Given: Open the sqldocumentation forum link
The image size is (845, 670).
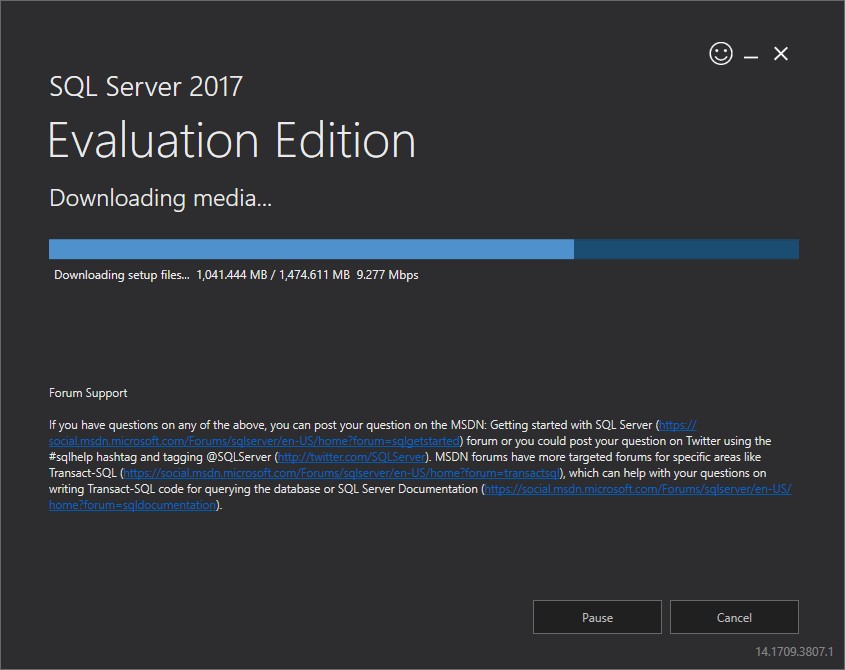Looking at the screenshot, I should point(638,489).
